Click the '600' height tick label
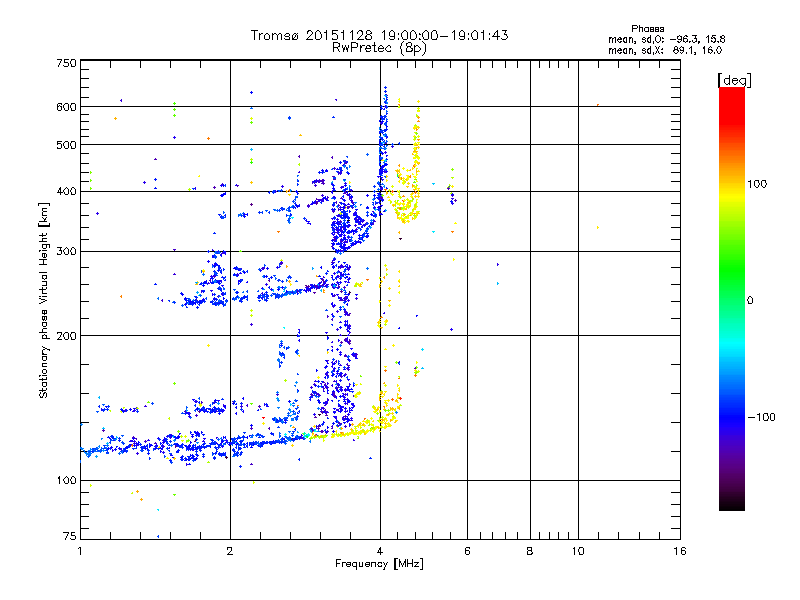 66,107
